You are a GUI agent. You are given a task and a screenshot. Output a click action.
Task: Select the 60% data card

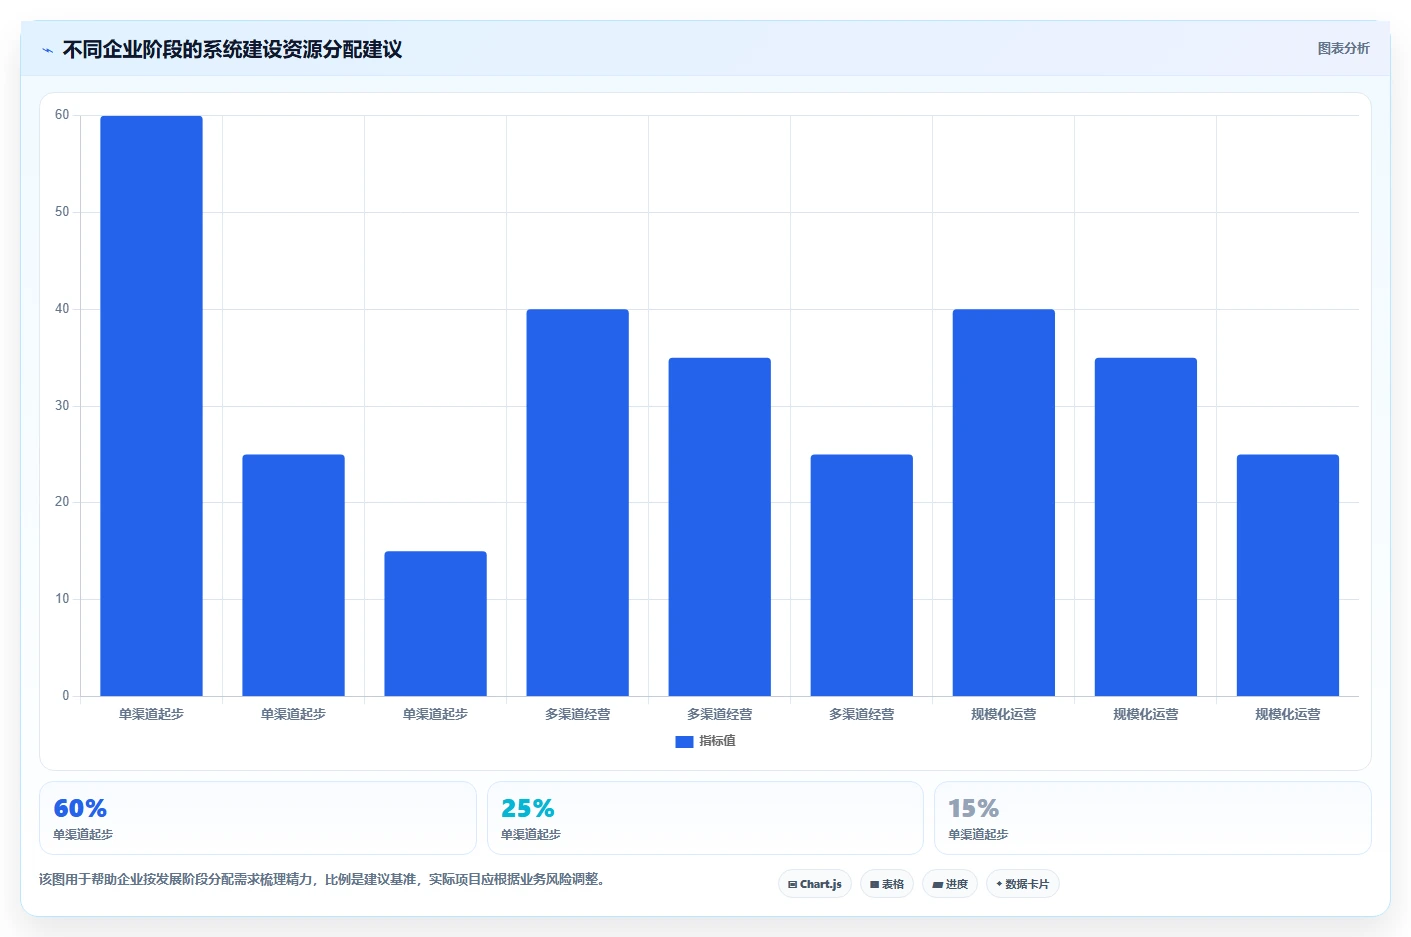[x=258, y=818]
